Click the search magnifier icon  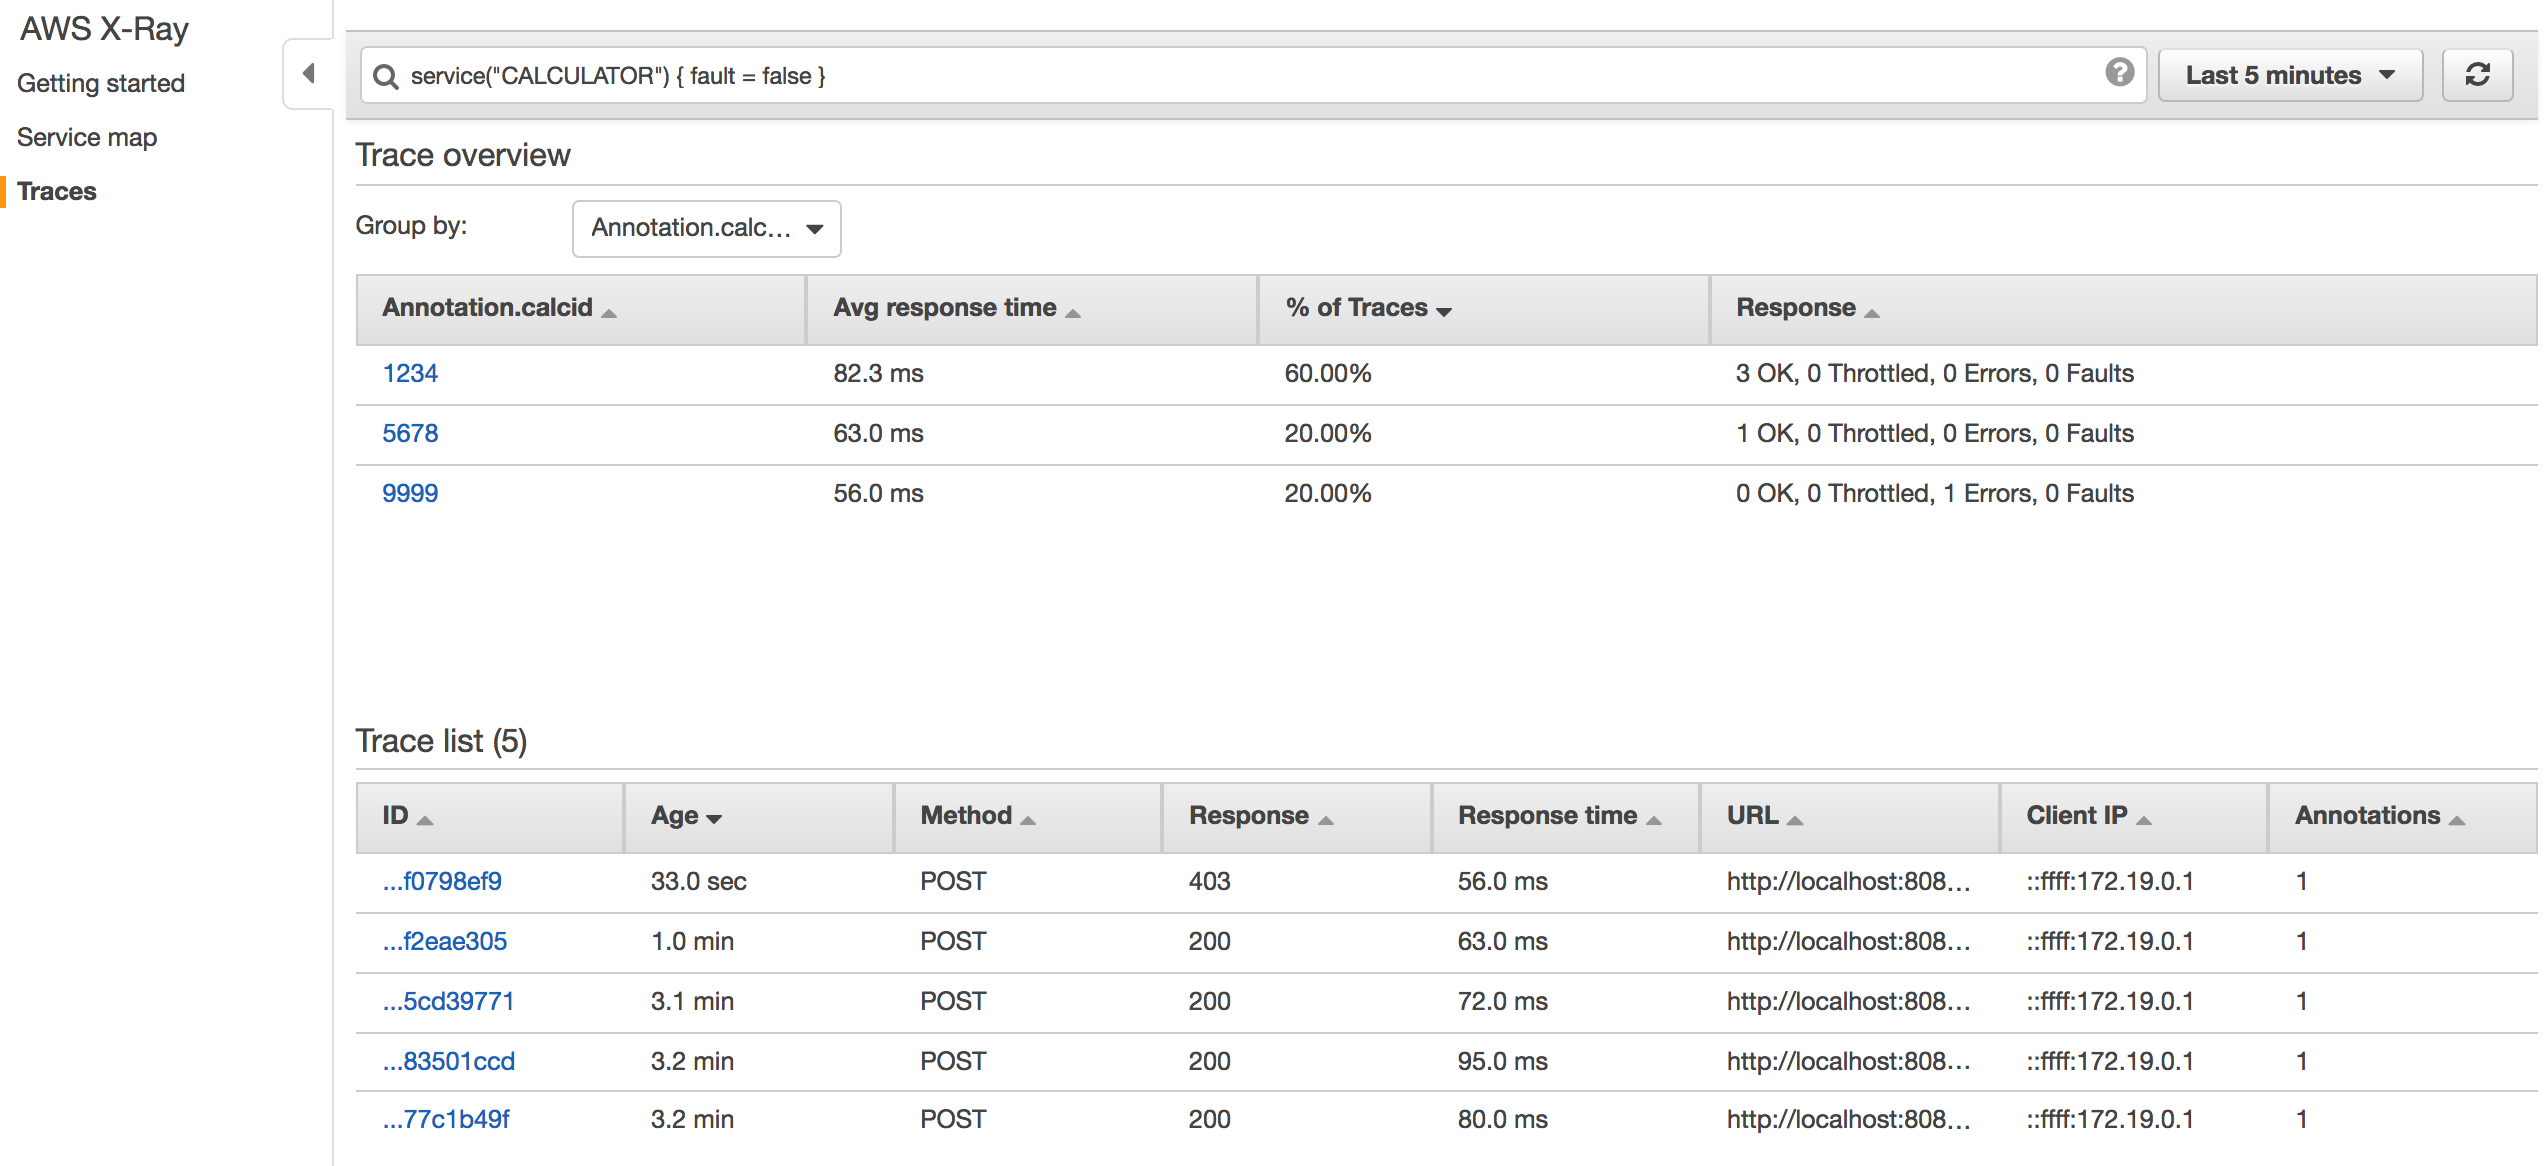[x=385, y=76]
